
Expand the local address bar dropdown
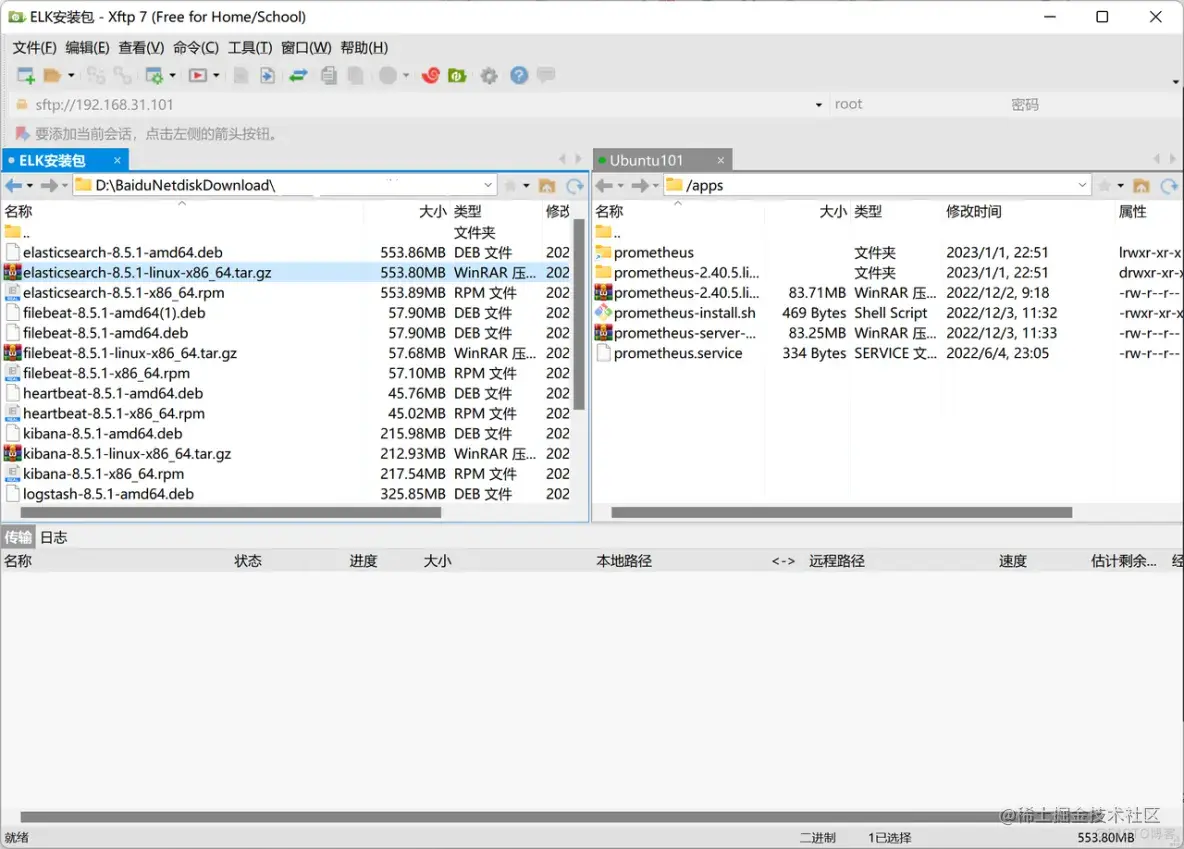tap(490, 184)
